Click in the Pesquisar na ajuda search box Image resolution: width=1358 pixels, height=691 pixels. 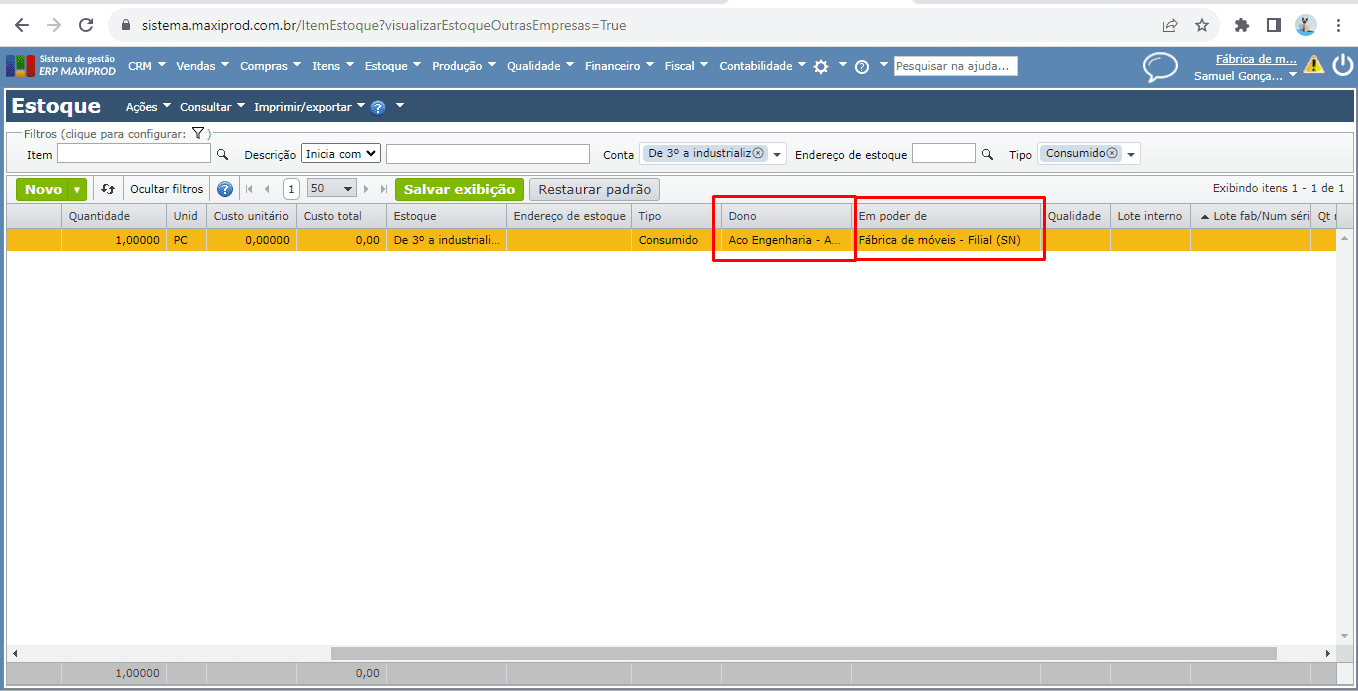click(956, 66)
